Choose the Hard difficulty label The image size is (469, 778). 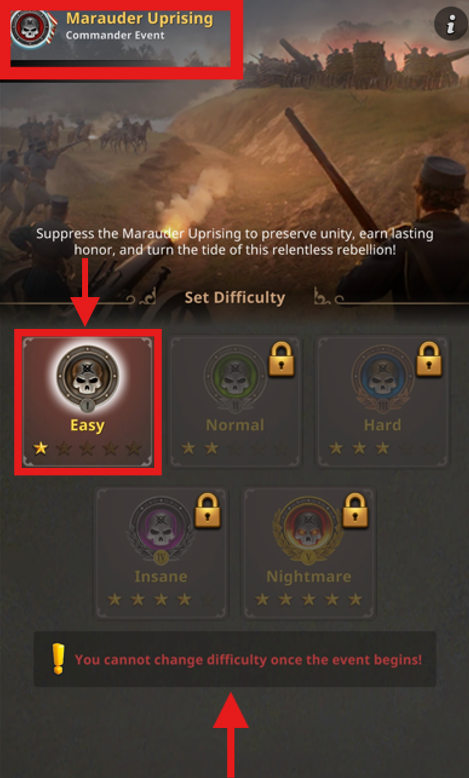pyautogui.click(x=382, y=425)
